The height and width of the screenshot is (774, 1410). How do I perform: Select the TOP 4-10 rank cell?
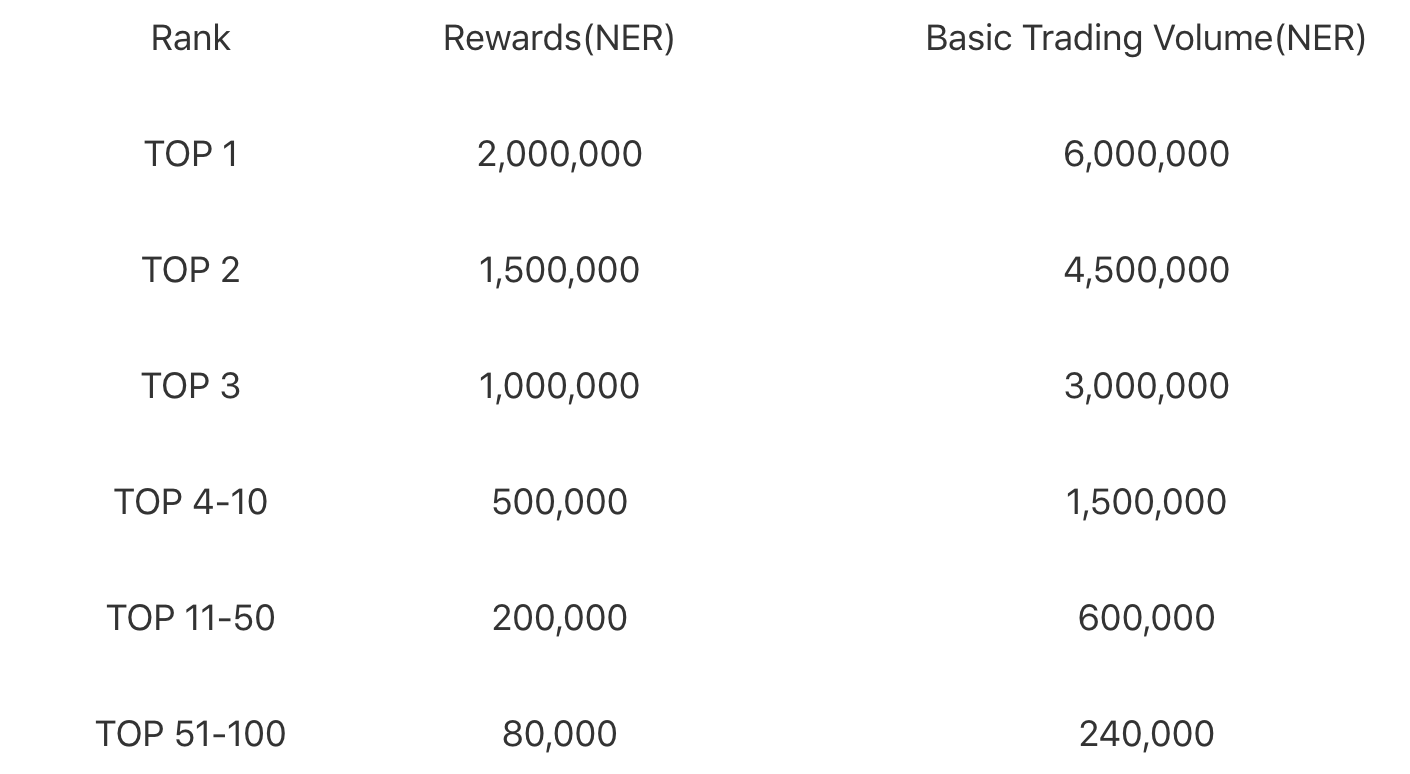[x=191, y=502]
